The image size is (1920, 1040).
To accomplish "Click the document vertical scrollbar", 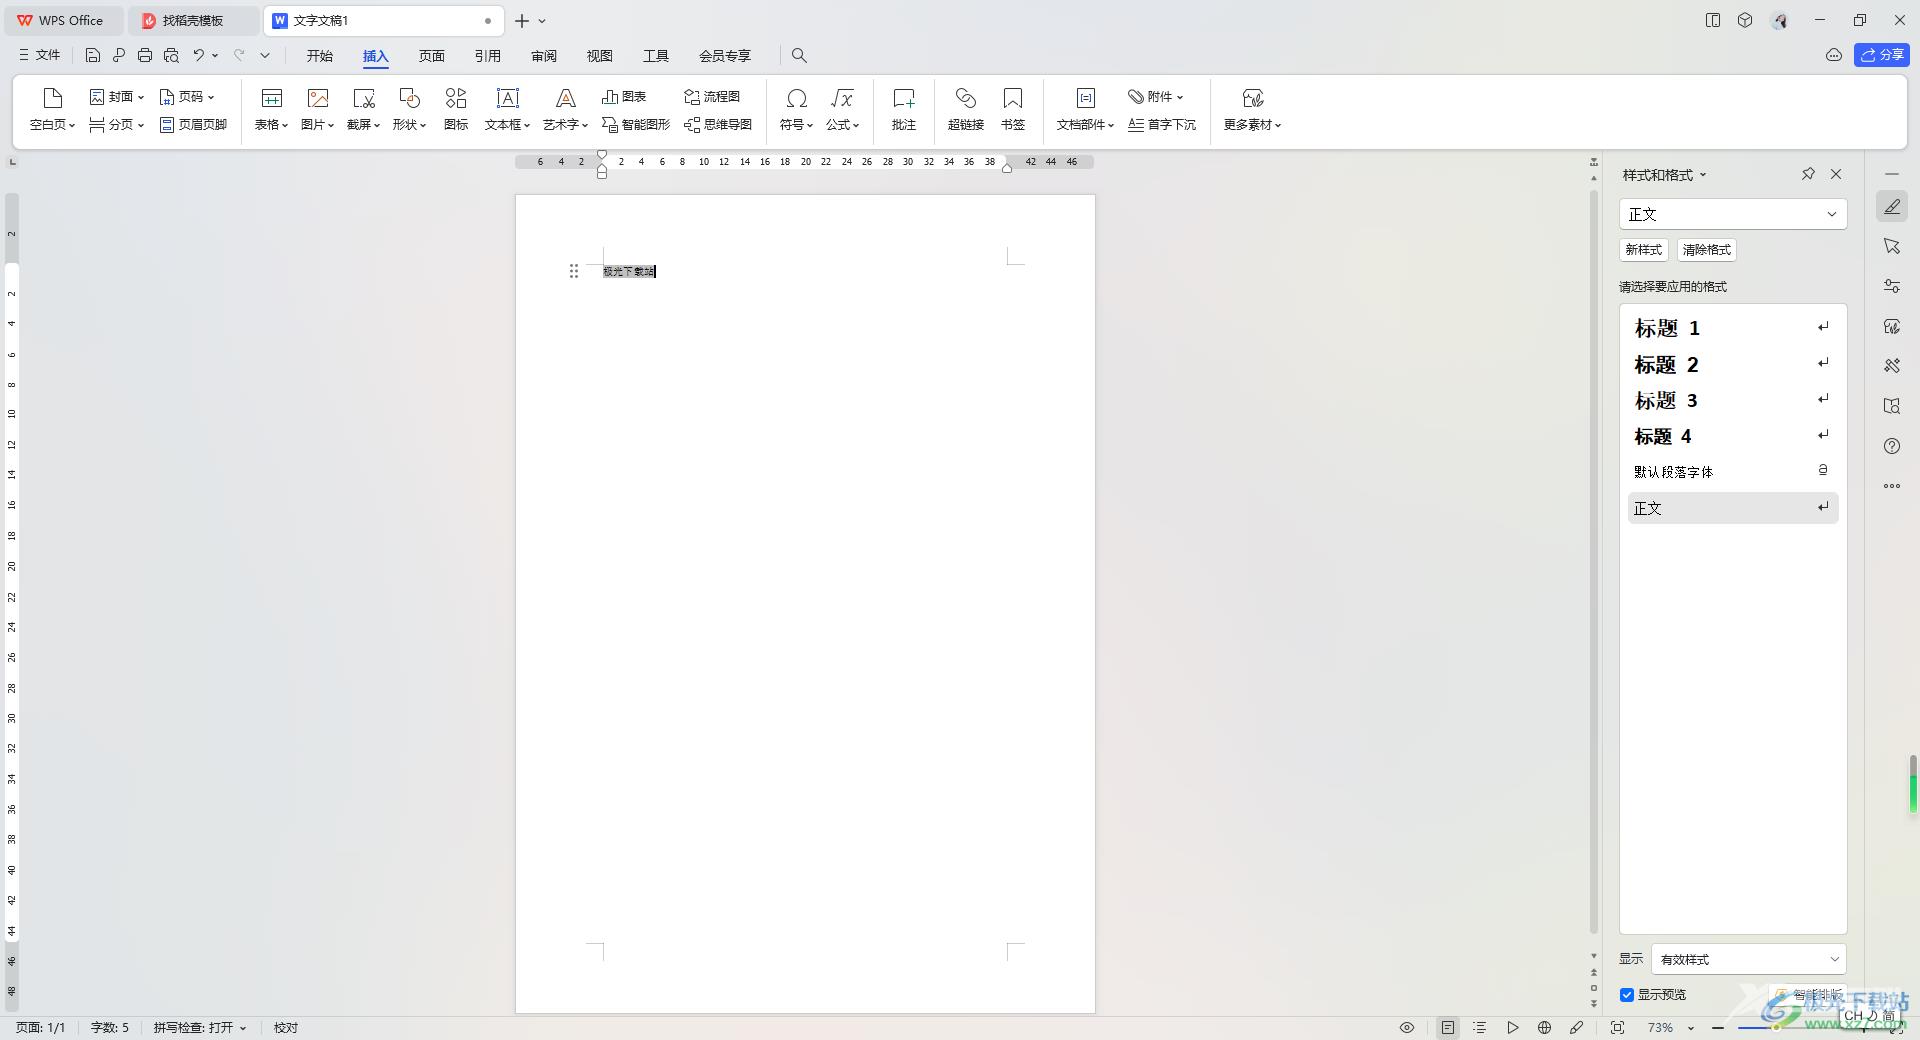I will (1594, 560).
